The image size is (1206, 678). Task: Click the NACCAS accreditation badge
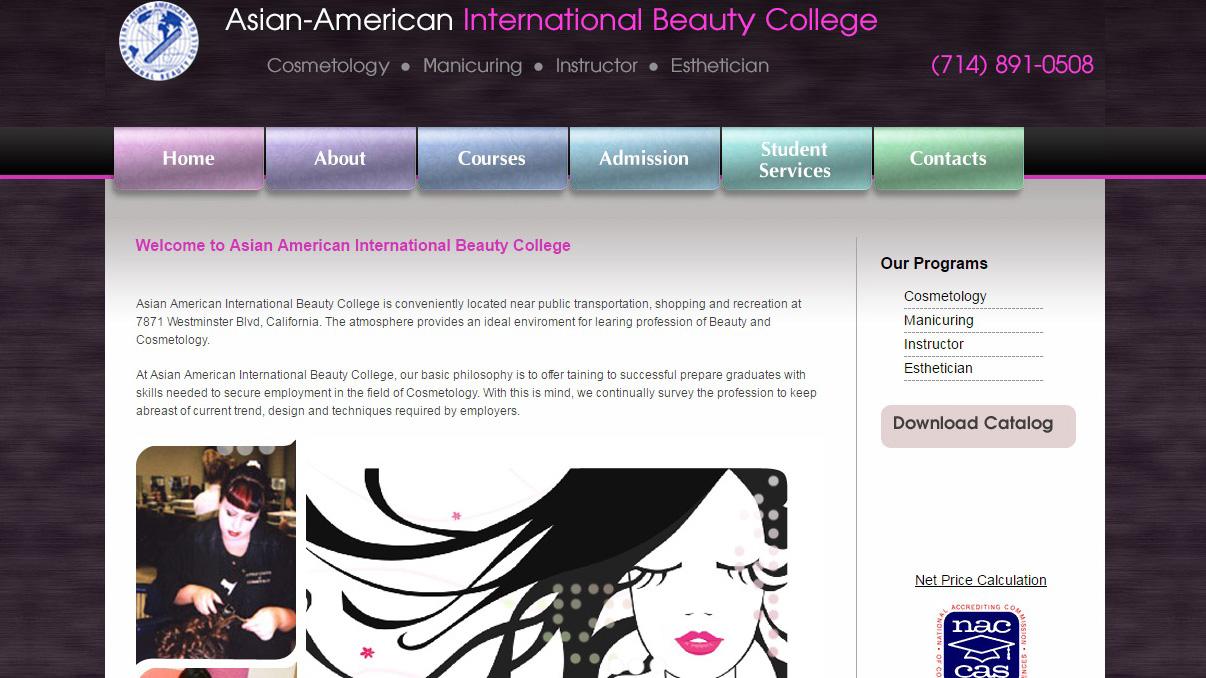981,642
